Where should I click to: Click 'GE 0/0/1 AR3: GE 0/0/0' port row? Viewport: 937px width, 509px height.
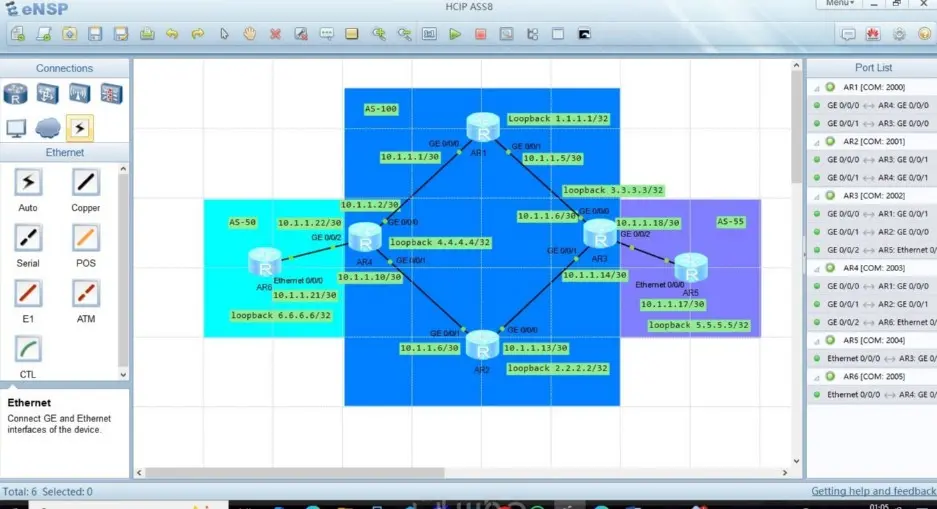coord(872,123)
